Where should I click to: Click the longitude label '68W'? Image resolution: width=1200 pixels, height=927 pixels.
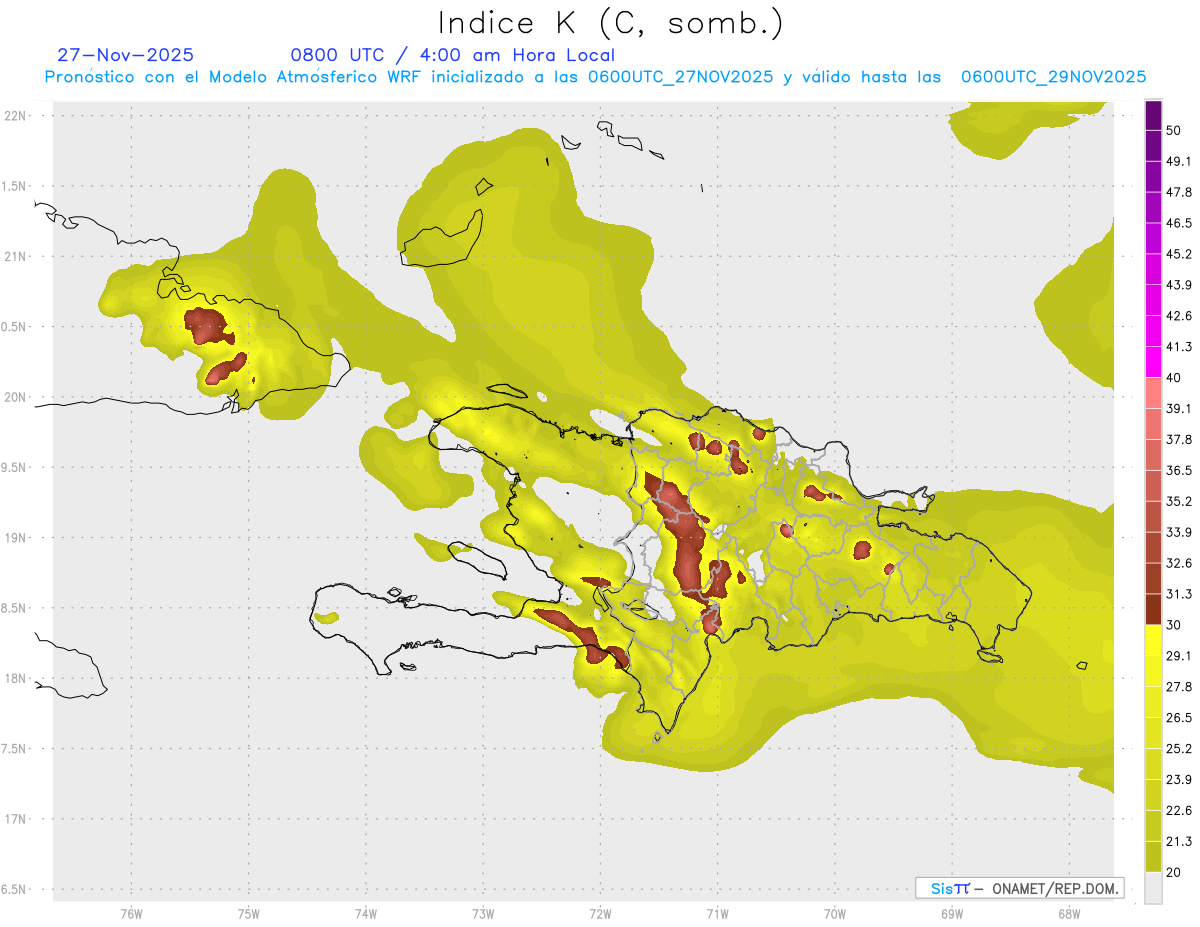[1069, 913]
